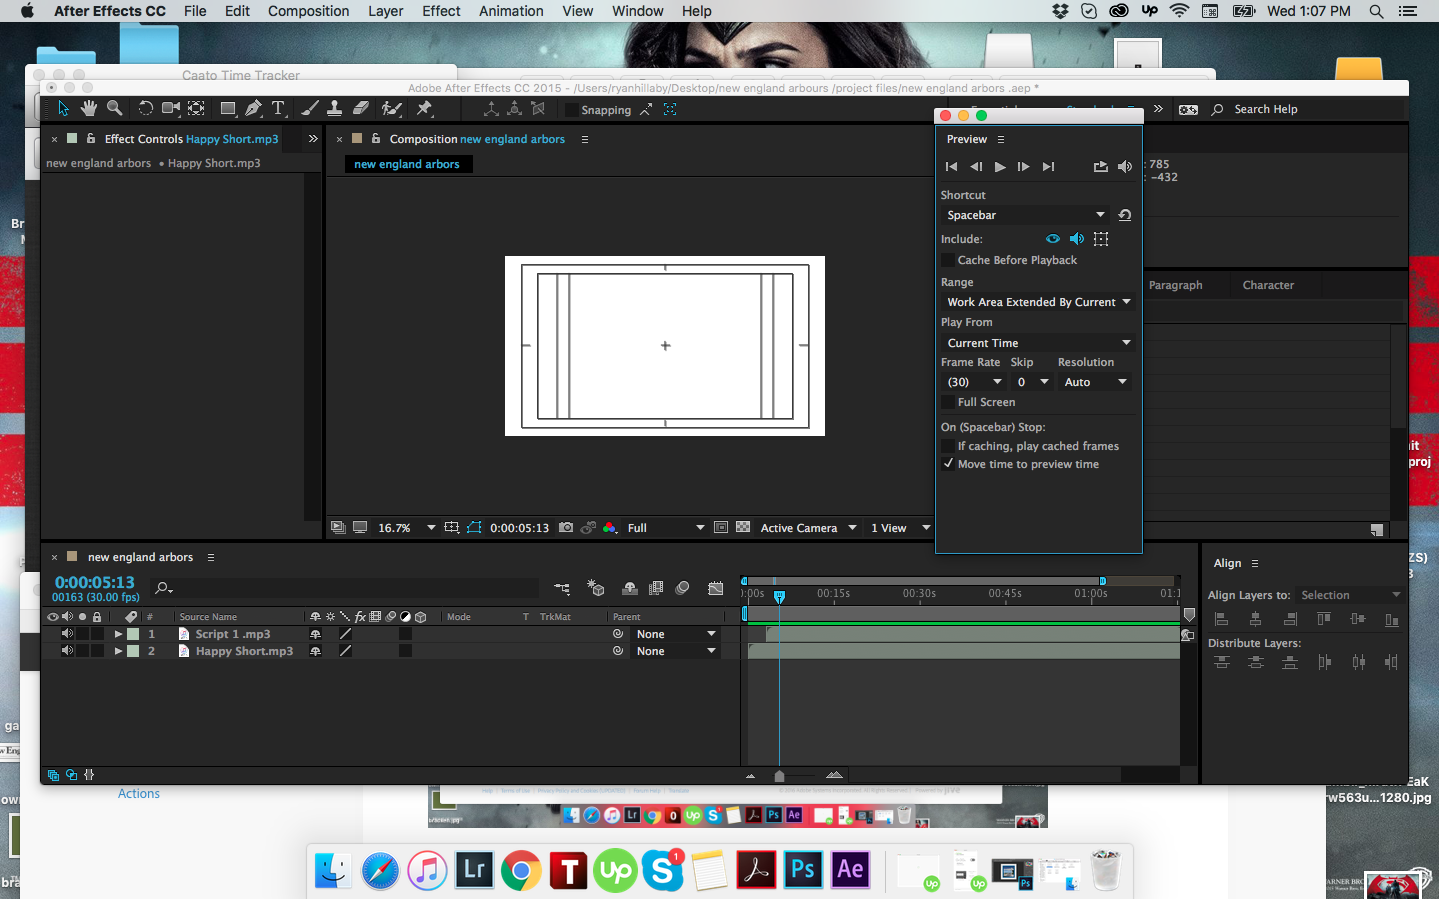Click the snapshot camera icon in viewer
Image resolution: width=1439 pixels, height=899 pixels.
click(566, 527)
